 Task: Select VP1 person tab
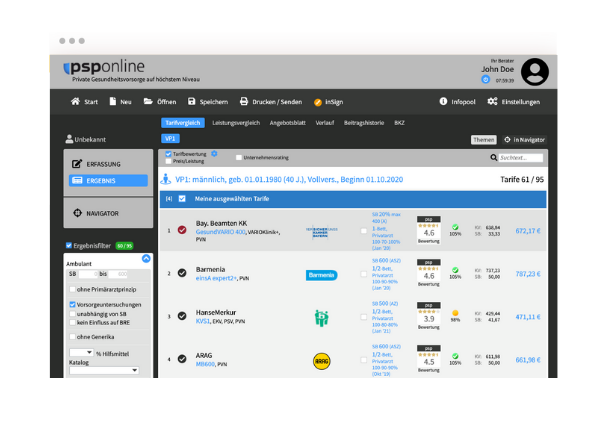click(170, 139)
